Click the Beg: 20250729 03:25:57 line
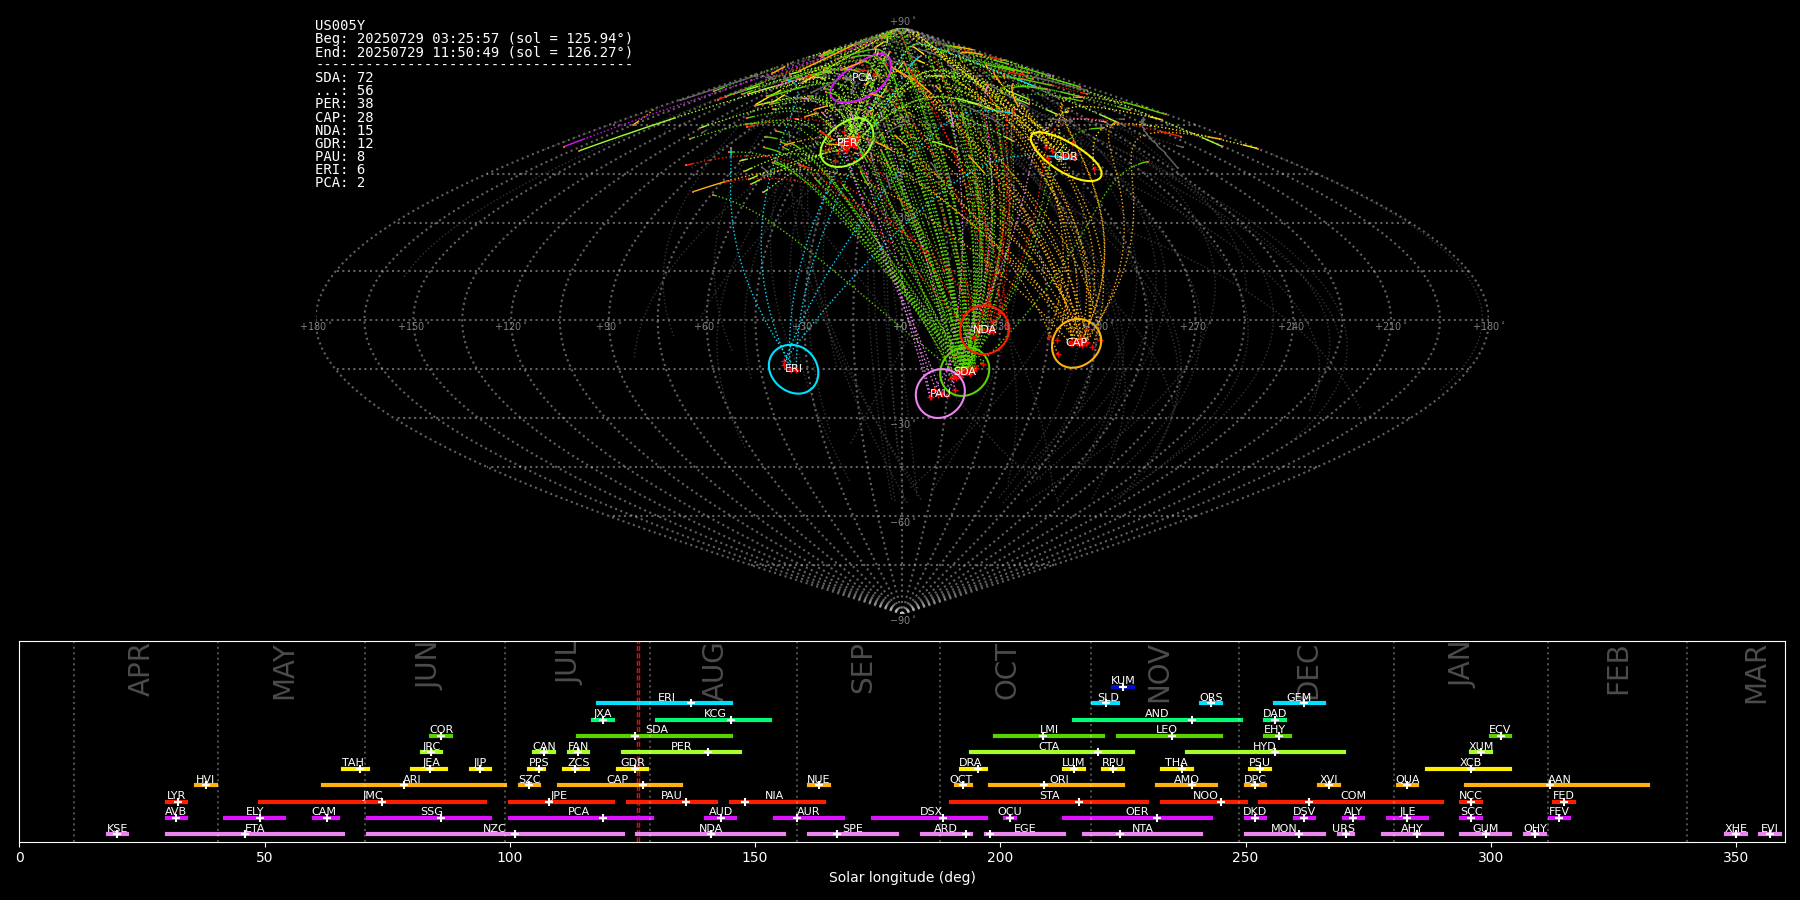 [x=474, y=39]
